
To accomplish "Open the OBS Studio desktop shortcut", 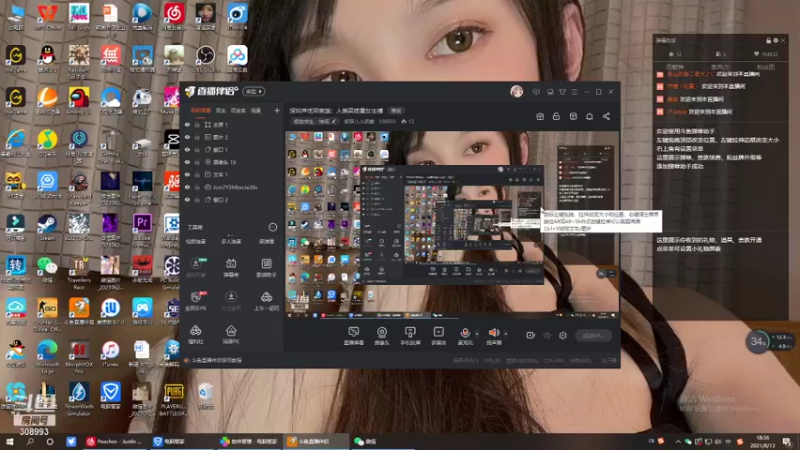I will click(205, 59).
